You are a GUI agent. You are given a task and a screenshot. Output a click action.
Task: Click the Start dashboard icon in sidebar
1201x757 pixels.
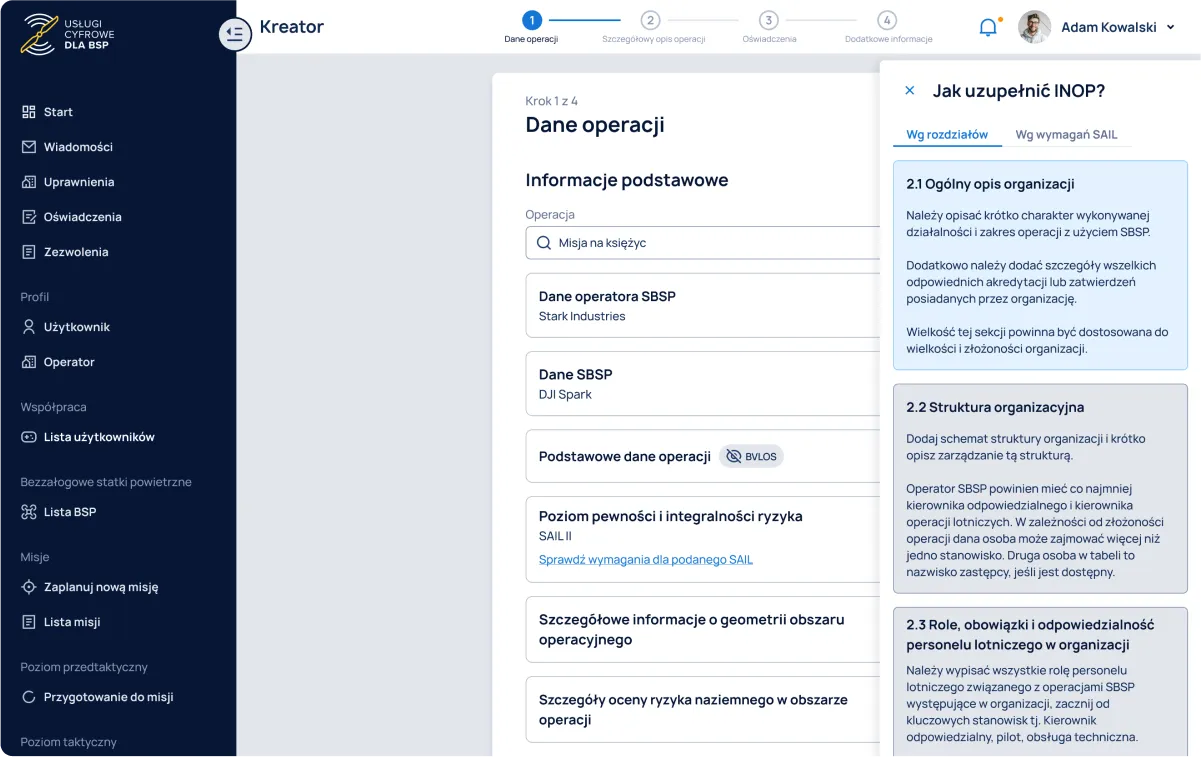[x=29, y=112]
